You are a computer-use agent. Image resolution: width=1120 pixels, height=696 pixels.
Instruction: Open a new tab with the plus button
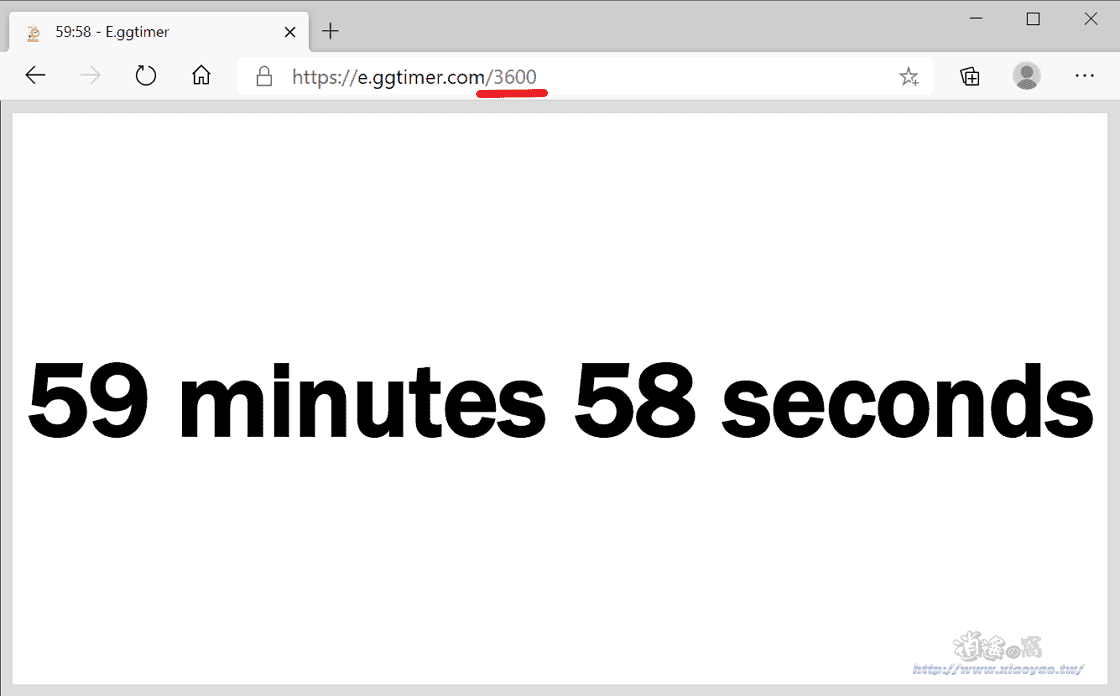[330, 31]
